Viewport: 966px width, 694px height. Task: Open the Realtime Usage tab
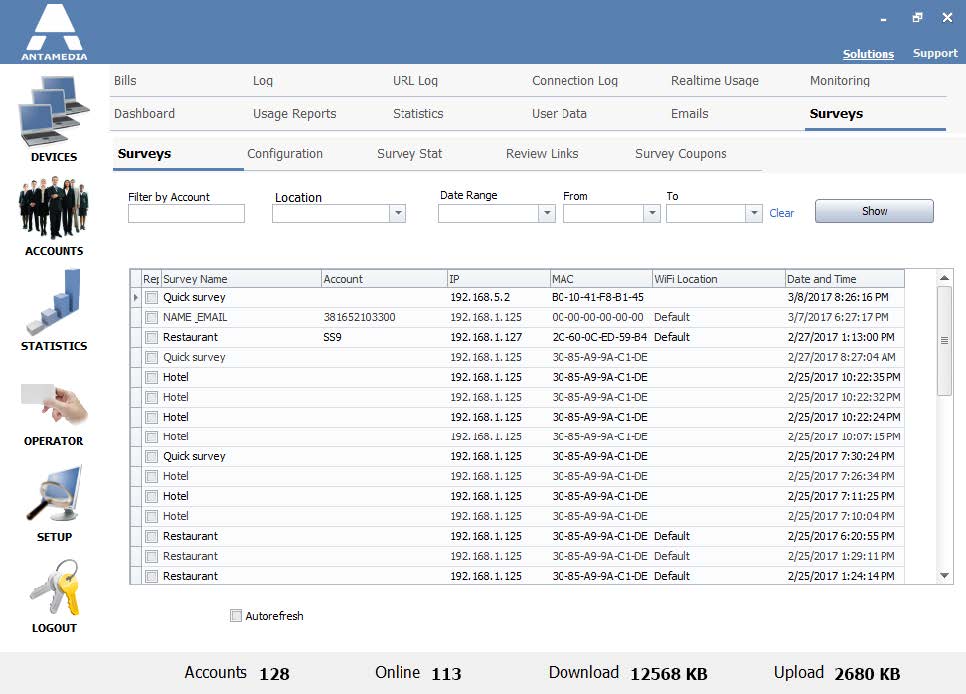[x=715, y=81]
